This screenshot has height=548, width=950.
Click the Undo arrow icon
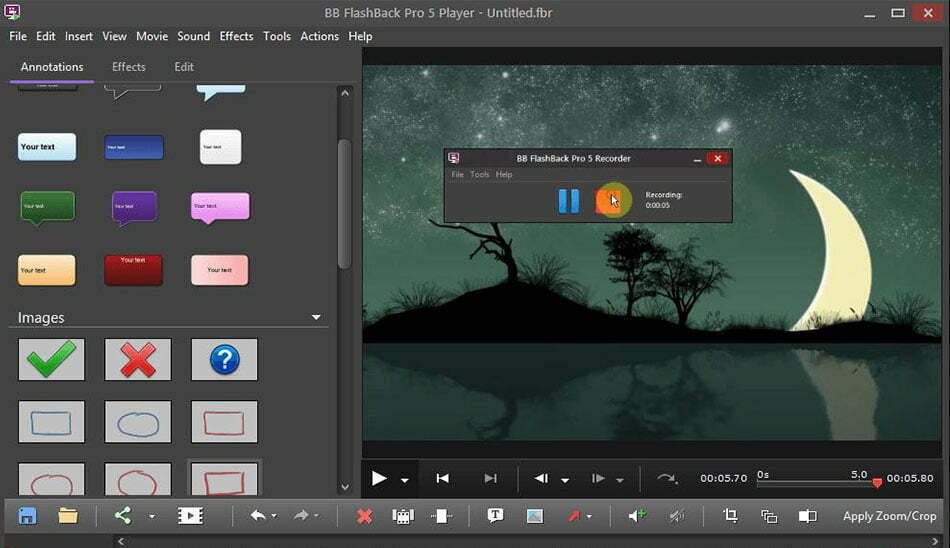(x=257, y=516)
